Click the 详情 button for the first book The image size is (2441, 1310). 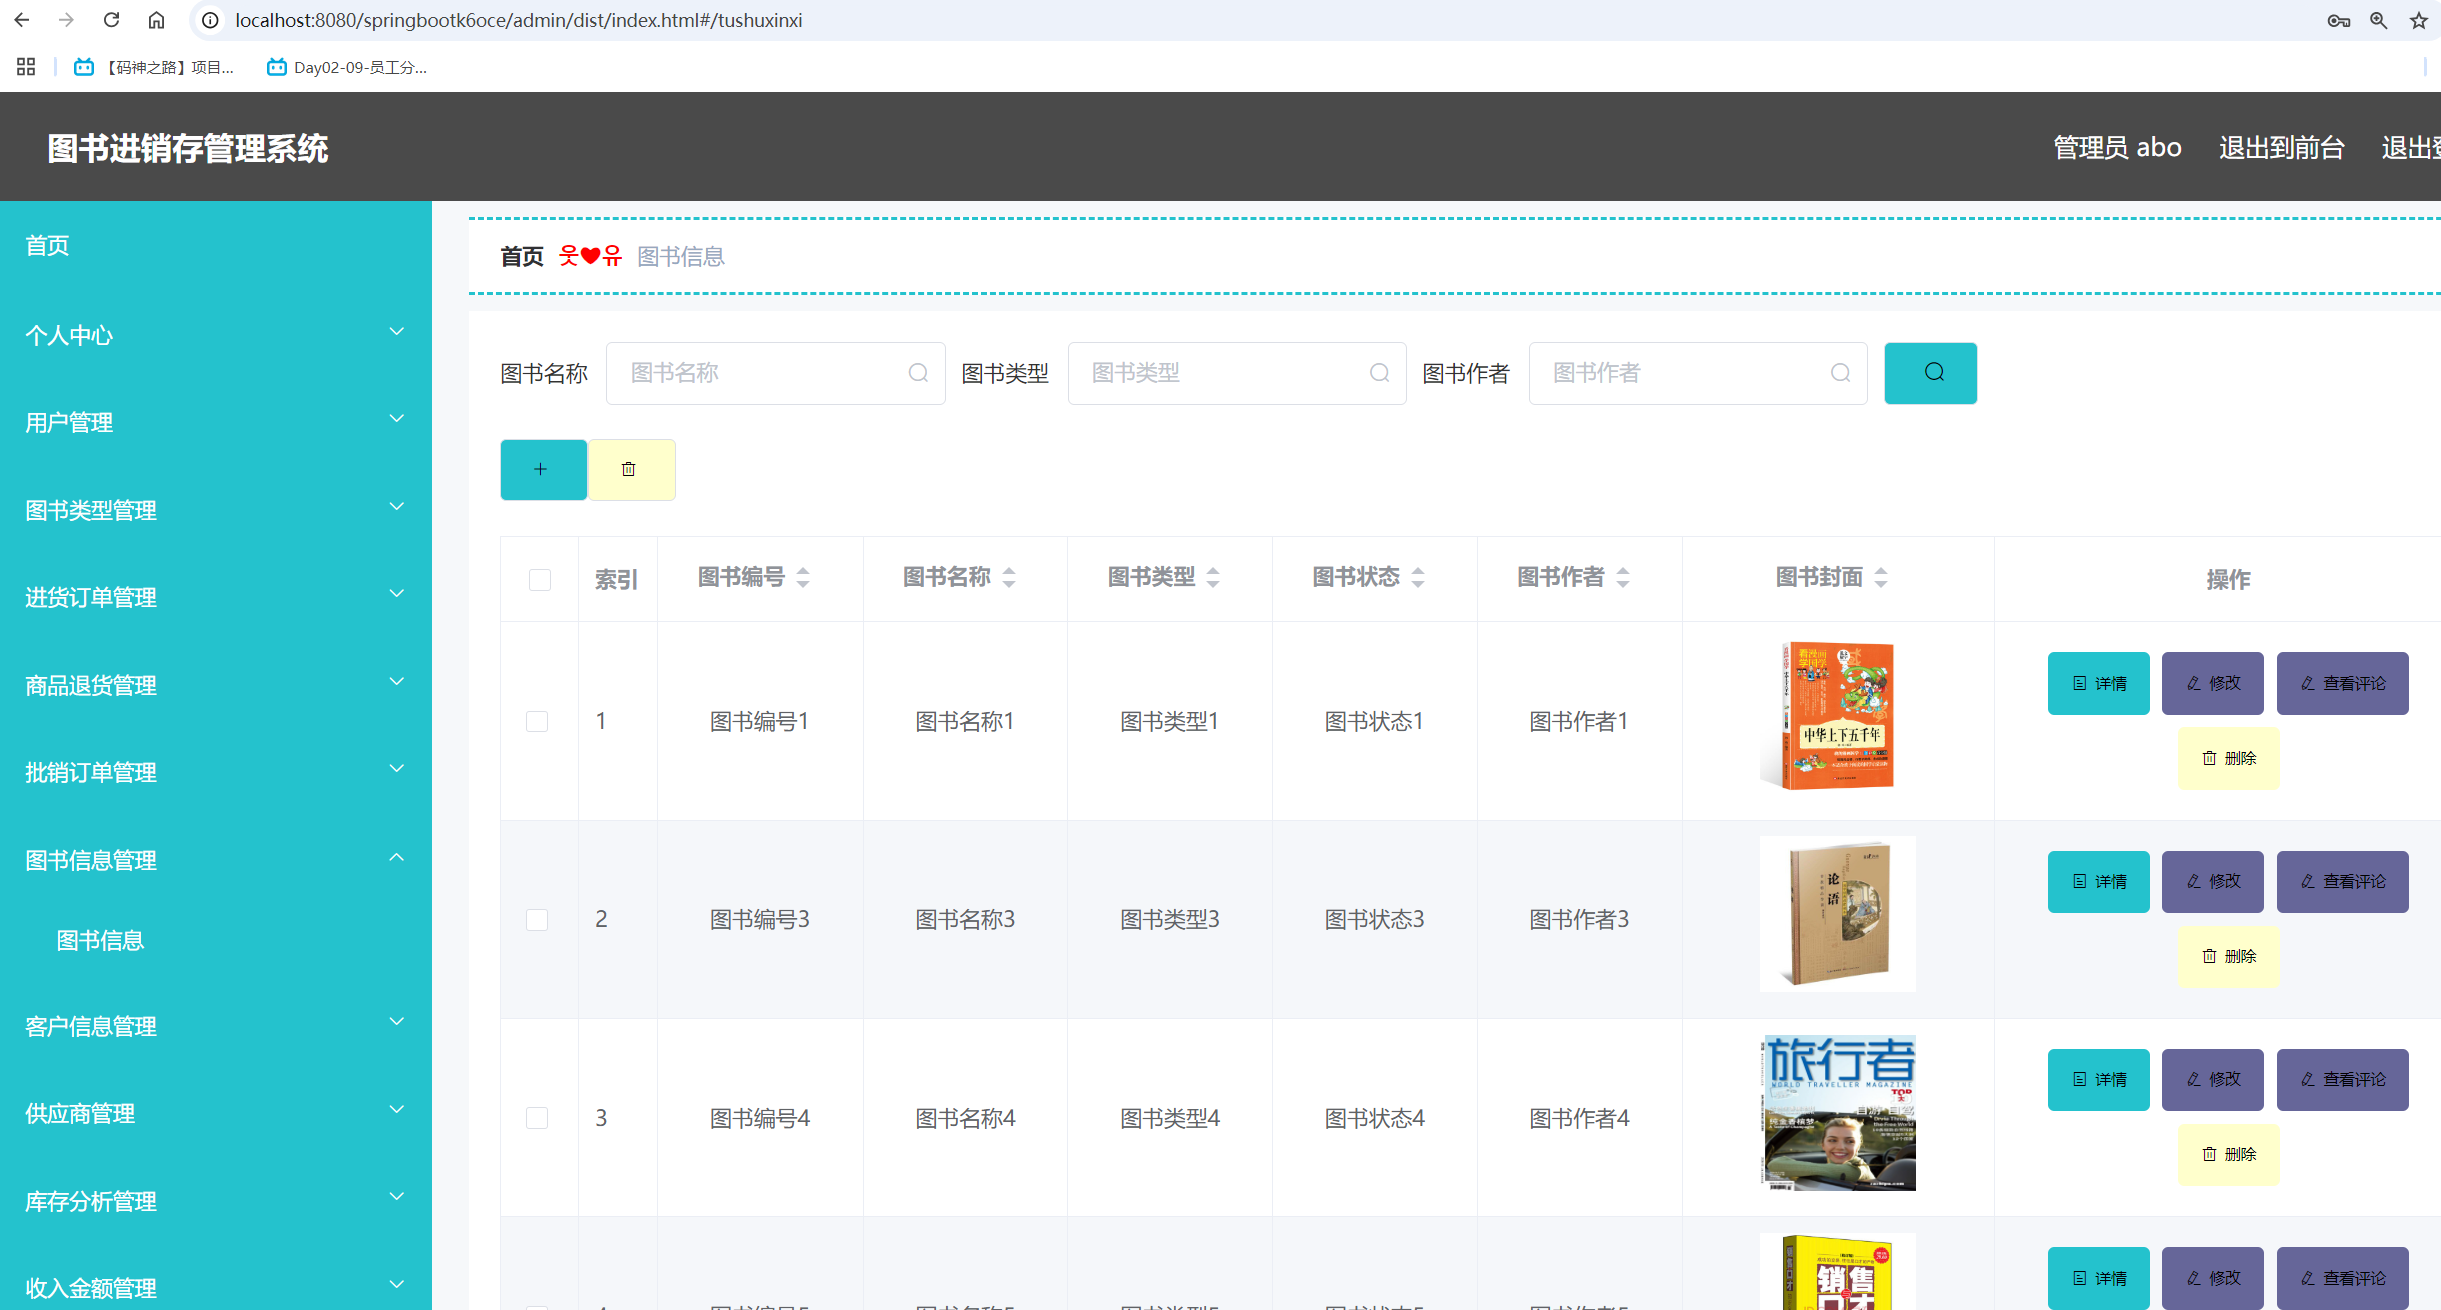[x=2098, y=683]
